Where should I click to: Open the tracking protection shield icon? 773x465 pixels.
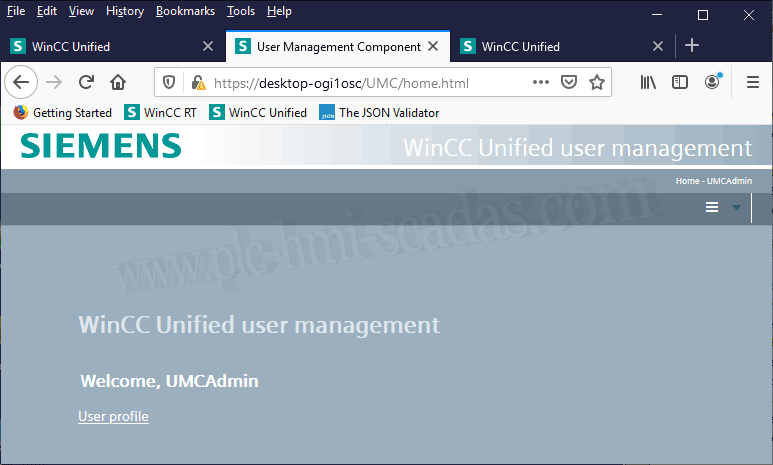(x=169, y=83)
